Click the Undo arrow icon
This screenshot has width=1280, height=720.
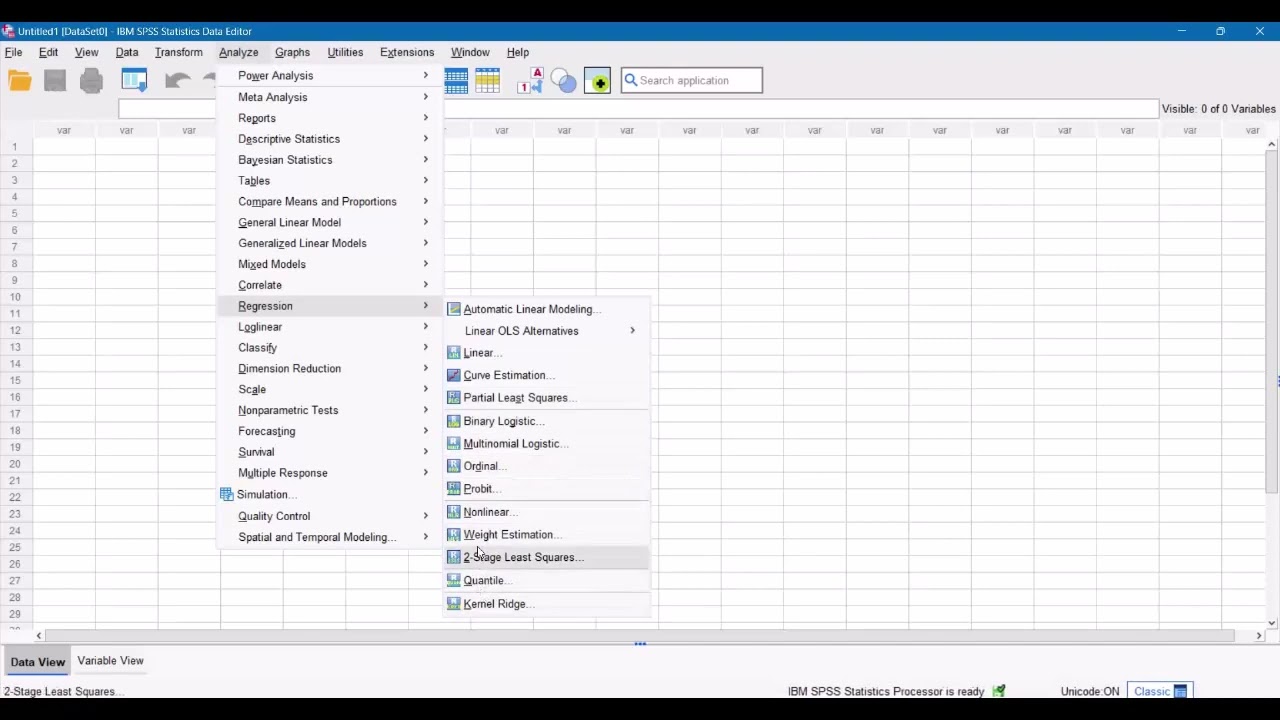tap(178, 81)
